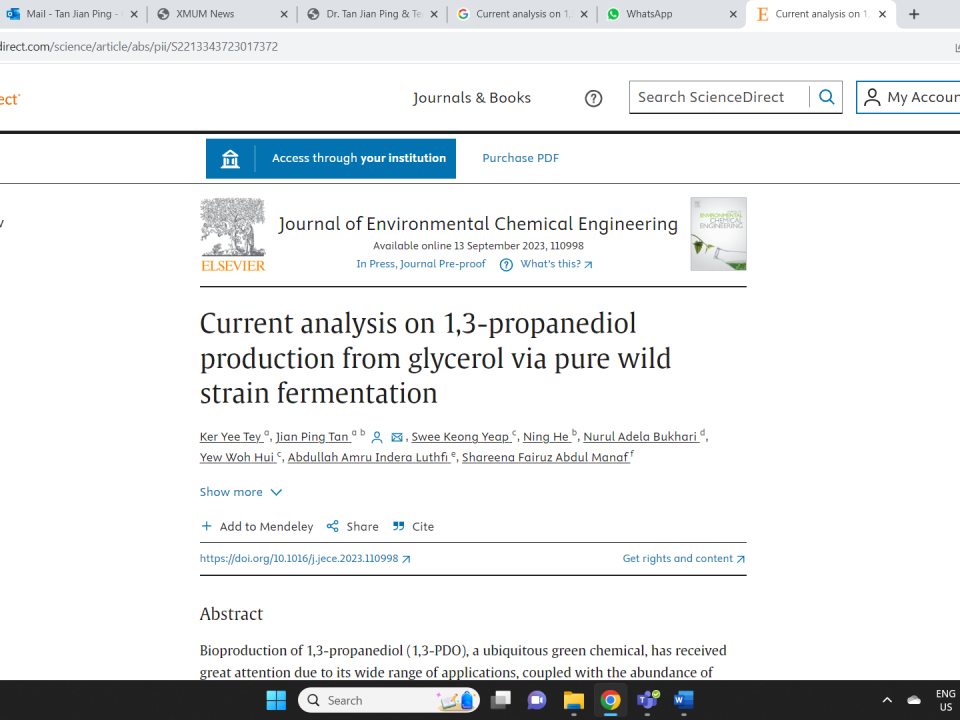Open the journal cover thumbnail
This screenshot has height=720, width=960.
tap(718, 234)
